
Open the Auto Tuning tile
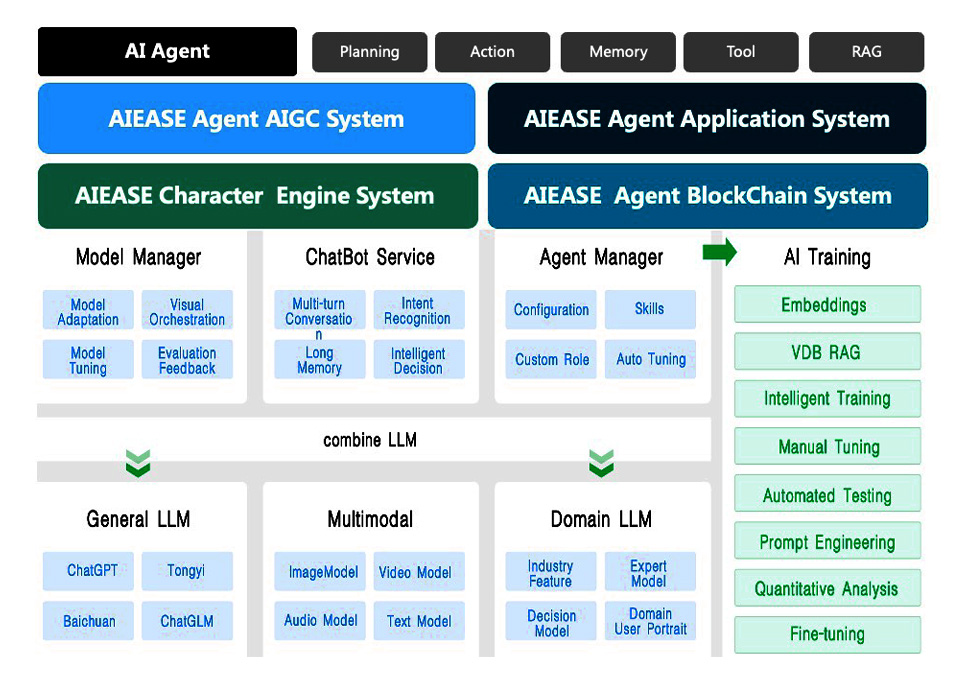coord(650,359)
